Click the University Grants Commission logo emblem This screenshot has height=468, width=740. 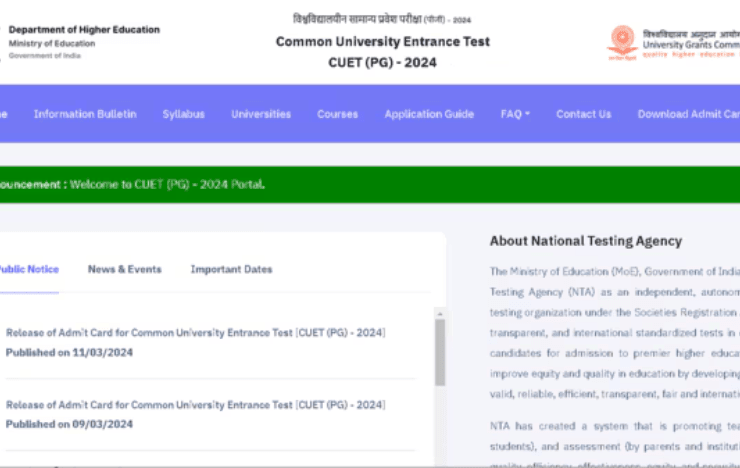pos(622,42)
